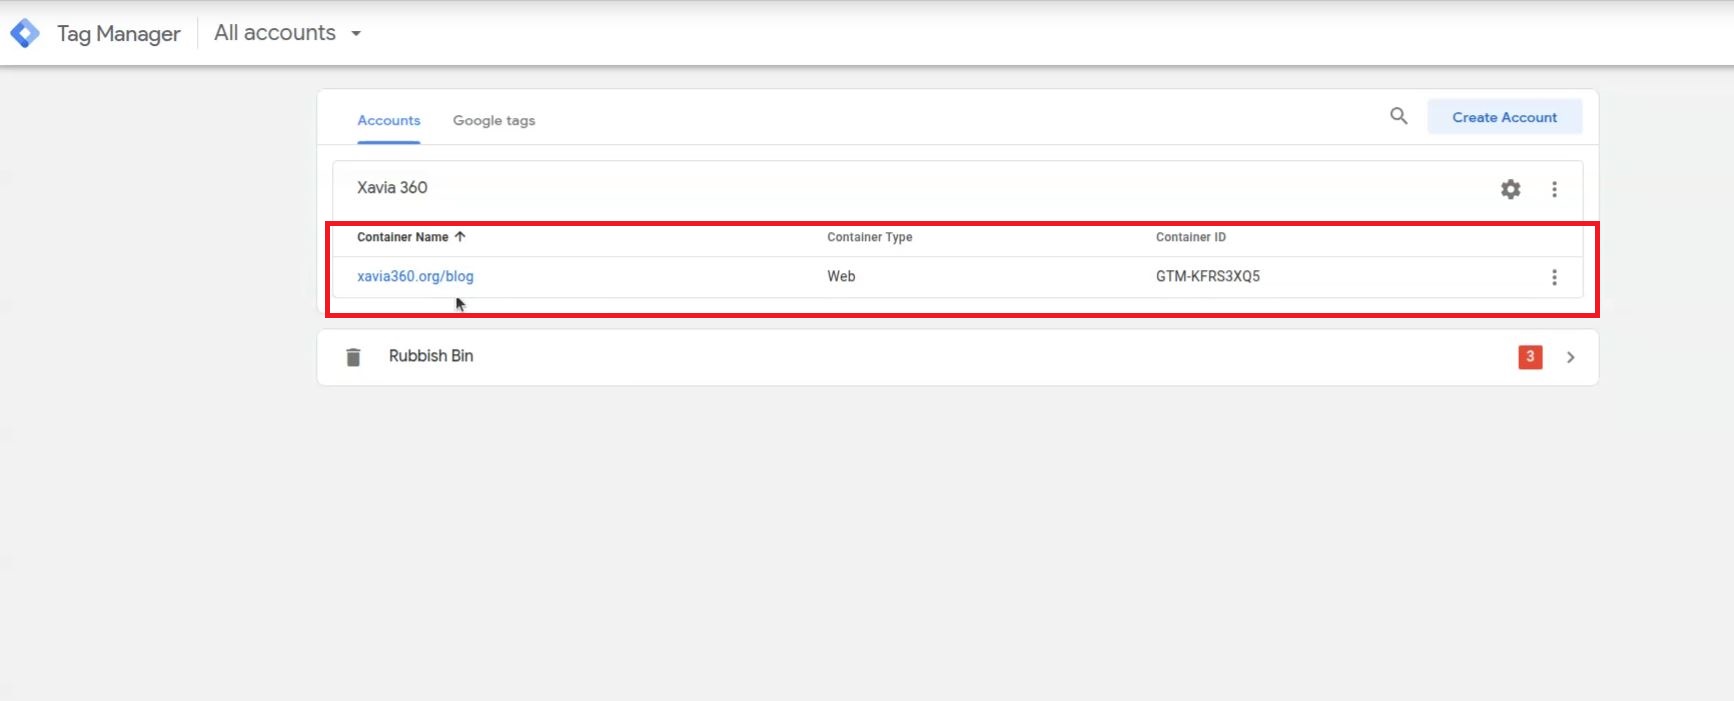
Task: Click the Tag Manager logo icon
Action: (25, 33)
